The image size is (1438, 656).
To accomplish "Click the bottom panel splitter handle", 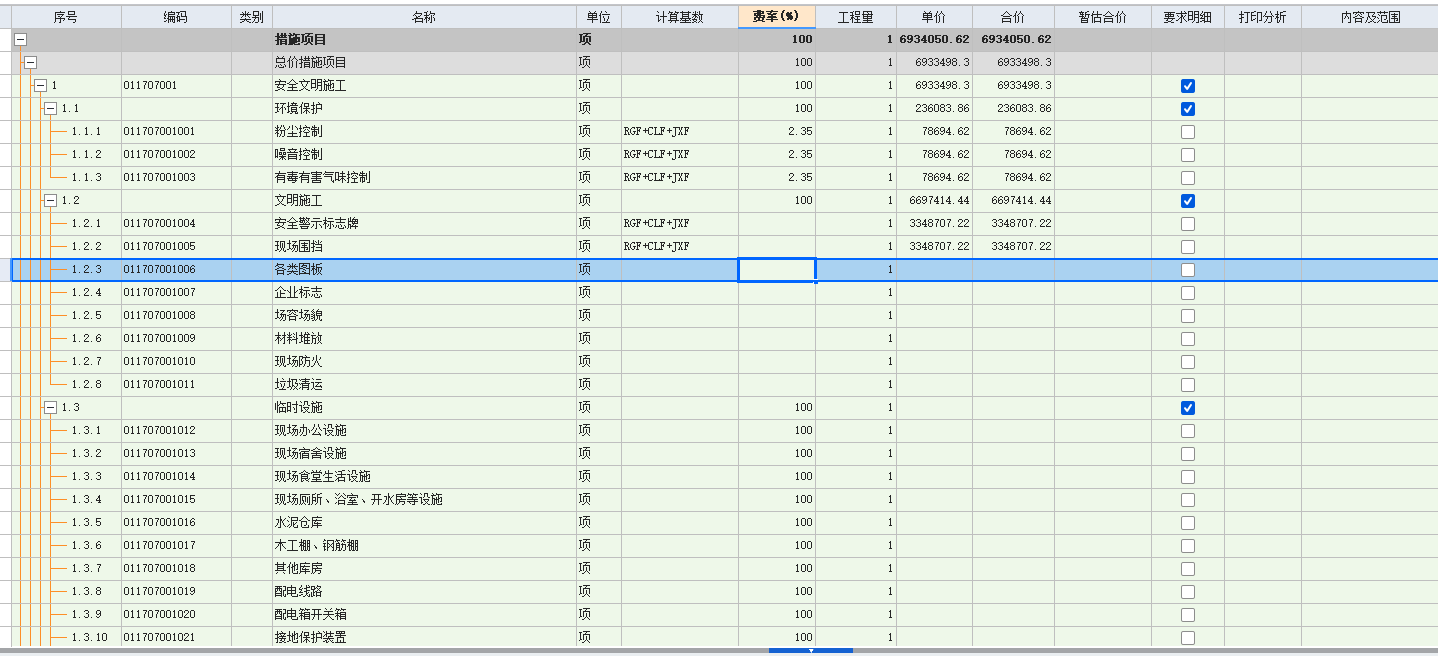I will pos(811,650).
